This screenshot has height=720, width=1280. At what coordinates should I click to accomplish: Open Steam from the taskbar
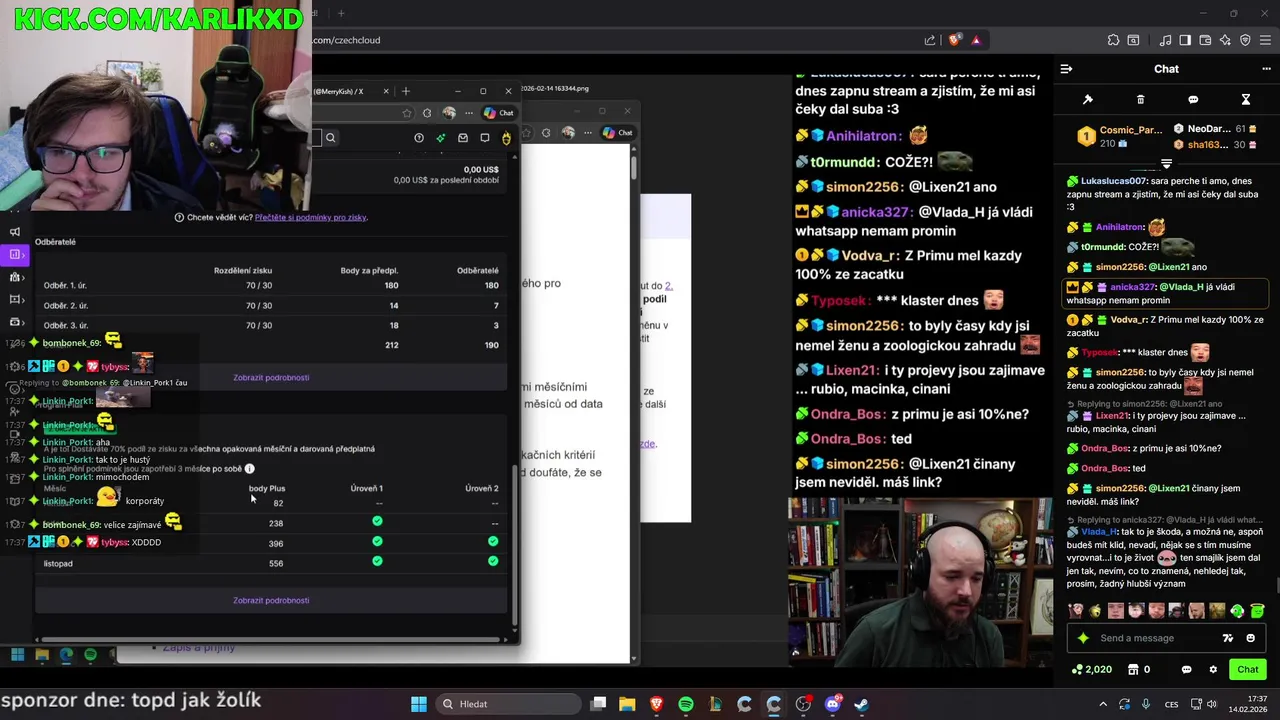coord(861,704)
